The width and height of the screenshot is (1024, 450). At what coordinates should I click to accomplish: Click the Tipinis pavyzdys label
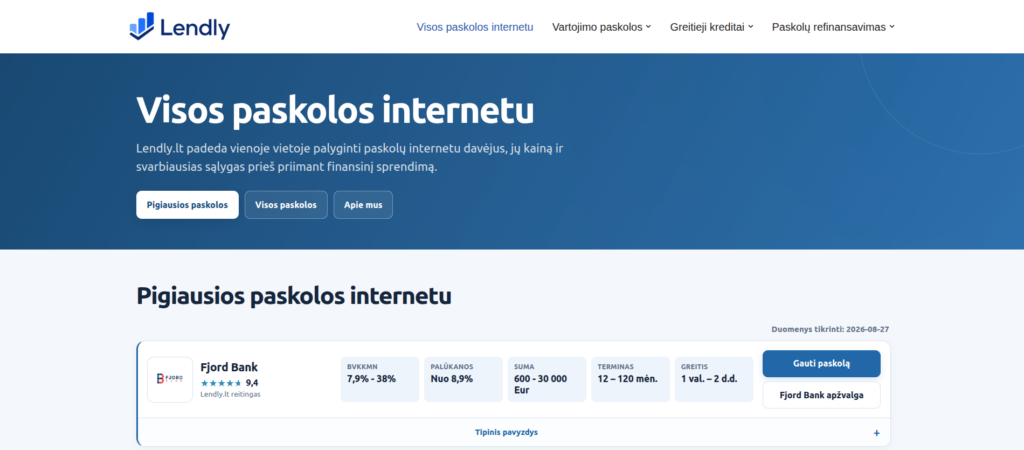[507, 432]
